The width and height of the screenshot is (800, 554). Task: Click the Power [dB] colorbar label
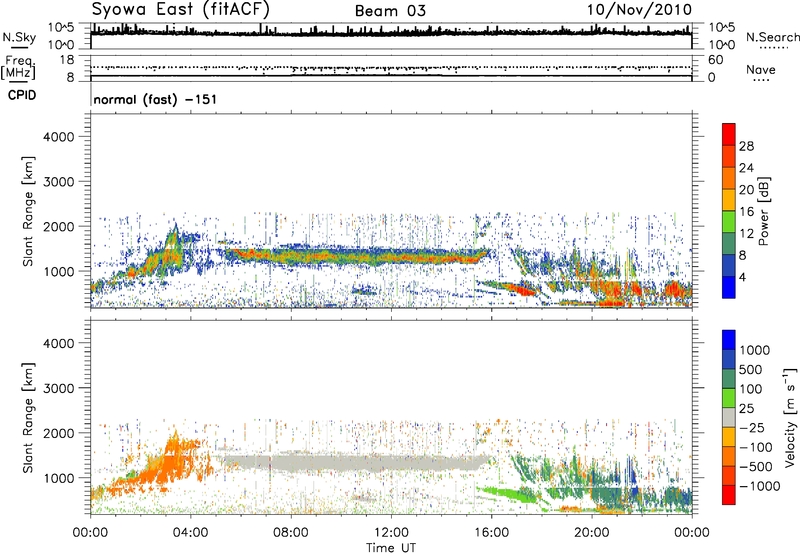tap(763, 211)
